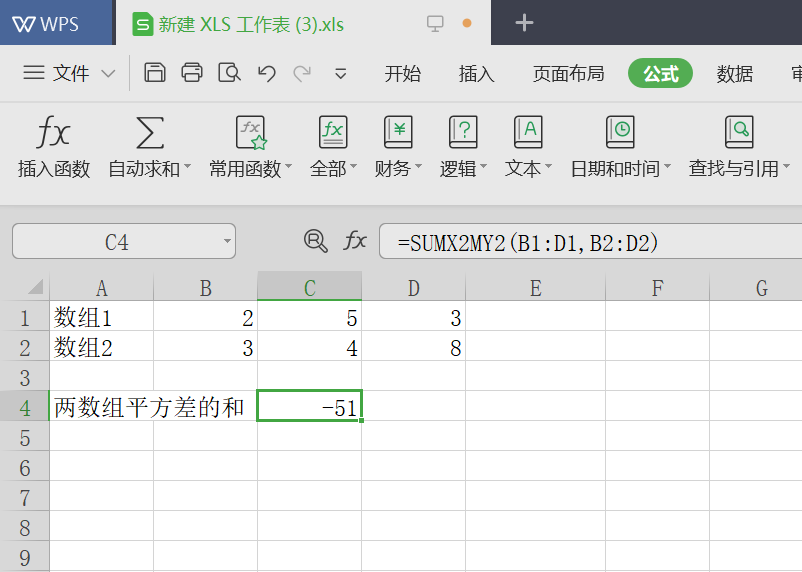
Task: Switch to the 开始 ribbon tab
Action: click(403, 74)
